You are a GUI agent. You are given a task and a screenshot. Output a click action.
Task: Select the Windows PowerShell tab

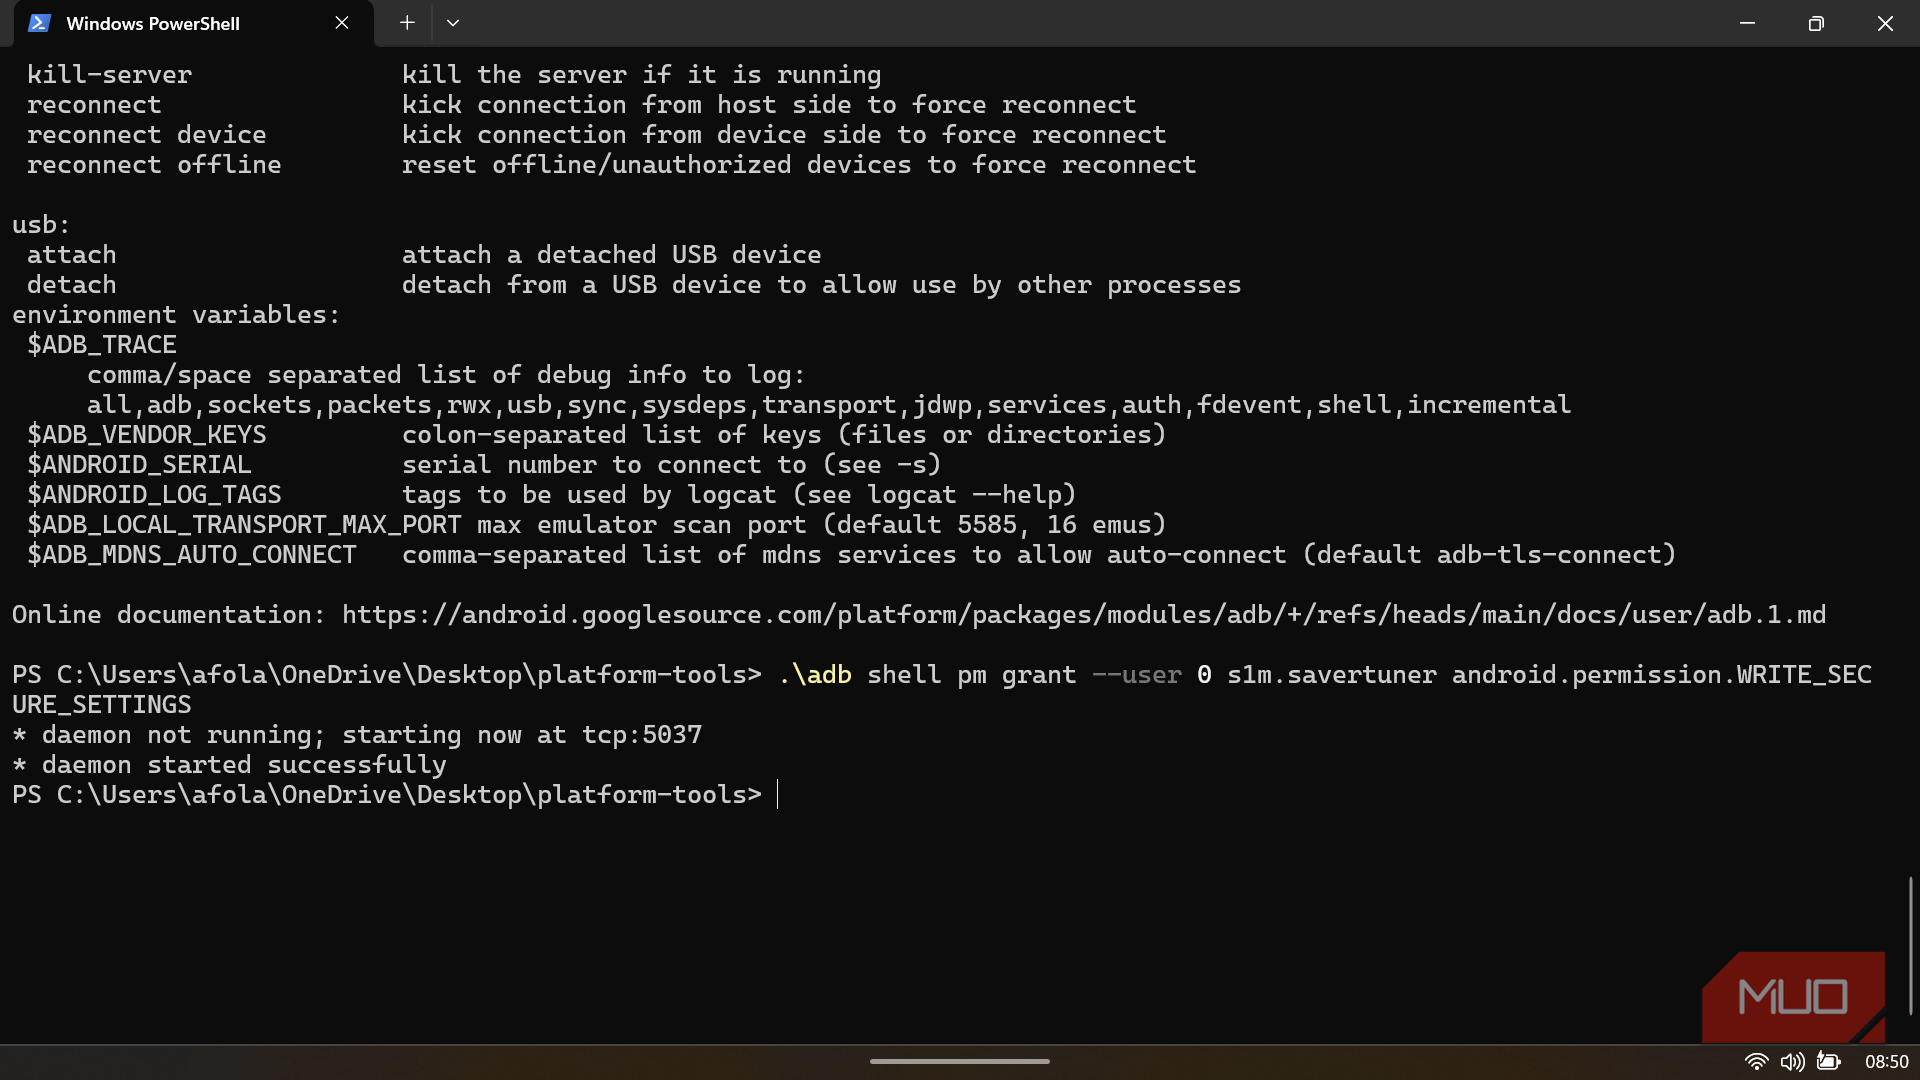pyautogui.click(x=152, y=23)
